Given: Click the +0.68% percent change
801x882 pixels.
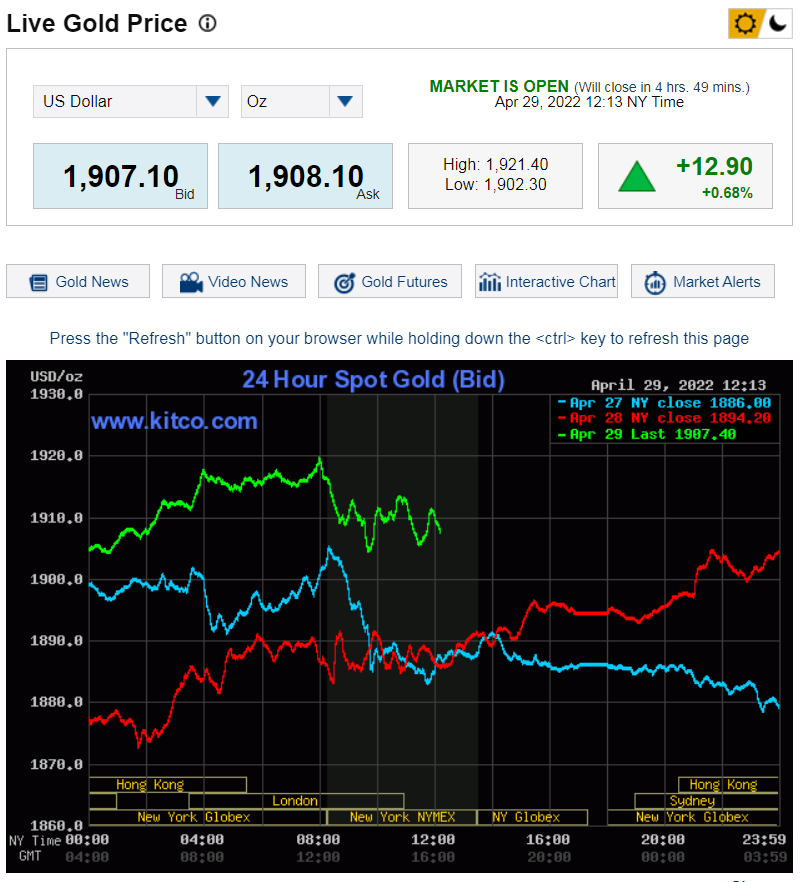Looking at the screenshot, I should coord(727,193).
